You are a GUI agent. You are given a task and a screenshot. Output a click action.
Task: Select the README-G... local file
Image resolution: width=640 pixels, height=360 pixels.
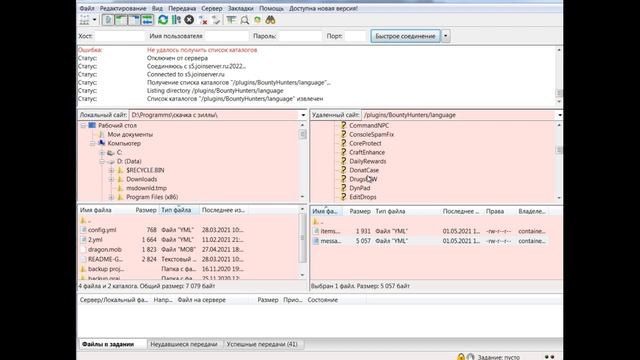(x=105, y=259)
